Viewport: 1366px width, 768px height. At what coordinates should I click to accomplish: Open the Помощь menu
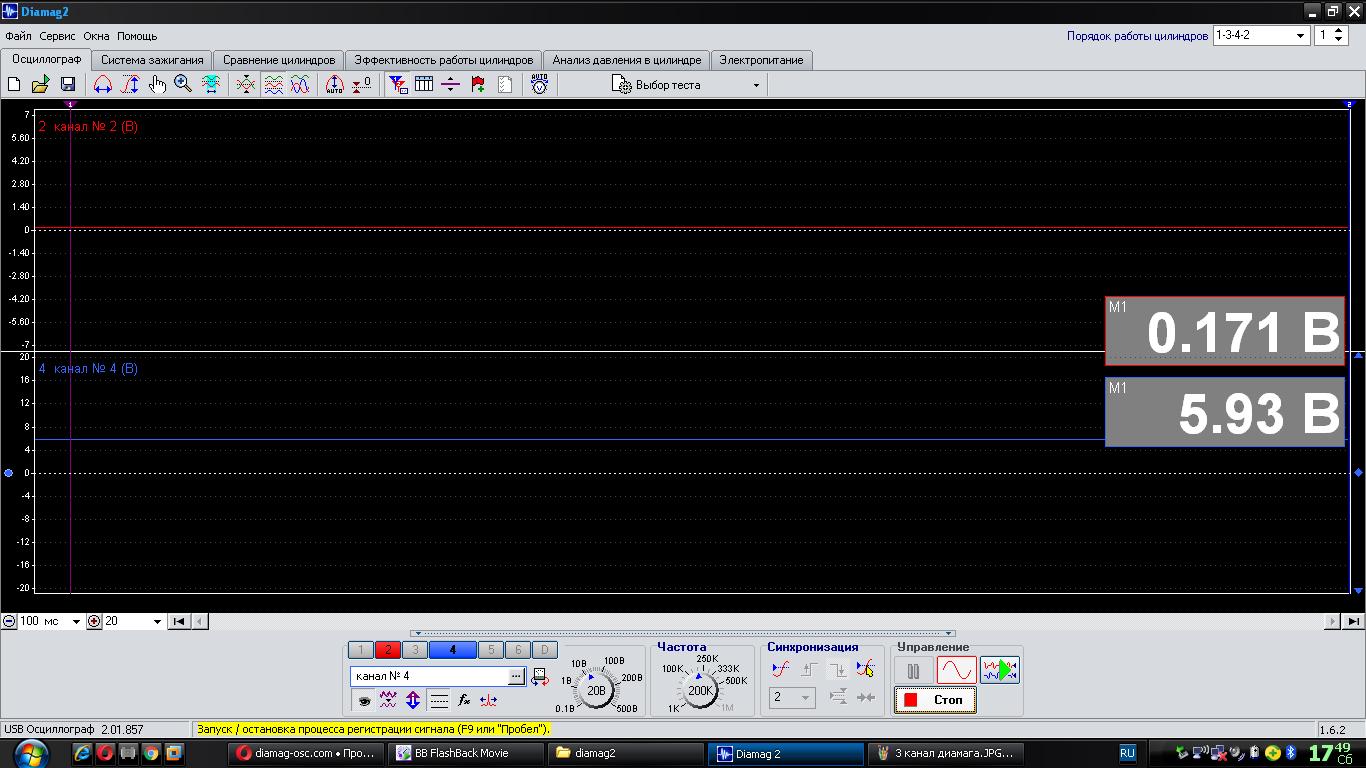pos(137,36)
